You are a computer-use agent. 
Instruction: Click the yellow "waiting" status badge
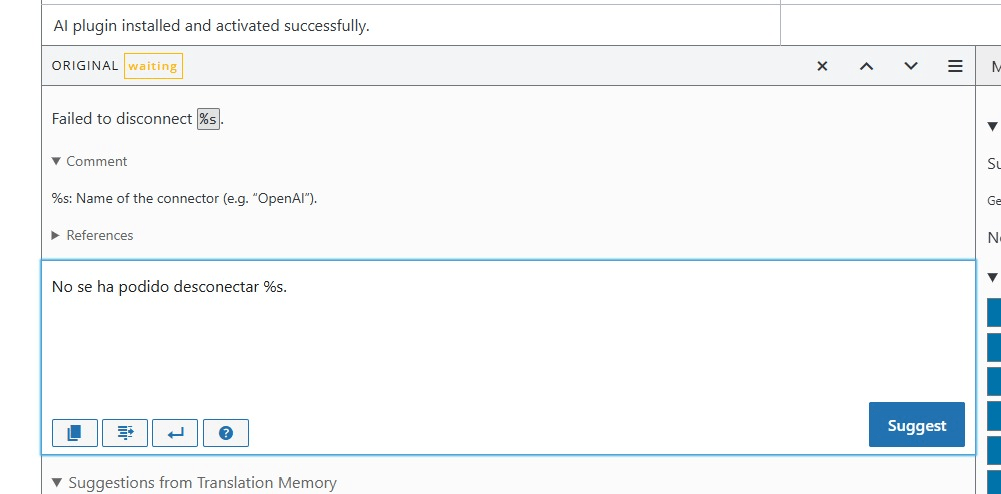pos(153,66)
